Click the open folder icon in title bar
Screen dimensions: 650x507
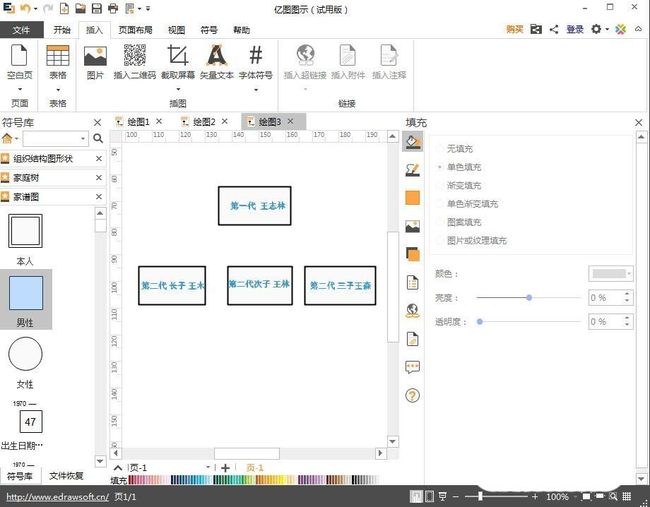(x=80, y=8)
